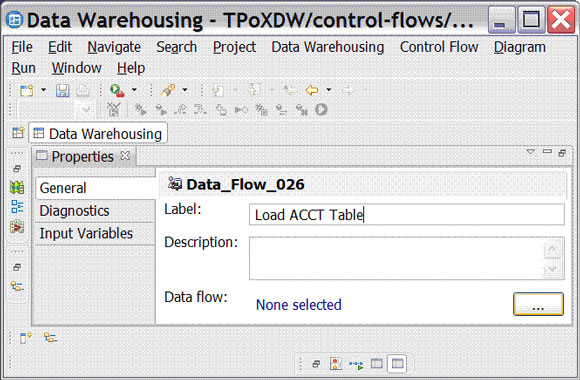The width and height of the screenshot is (580, 380).
Task: Open the Search icon dropdown arrow
Action: 185,90
